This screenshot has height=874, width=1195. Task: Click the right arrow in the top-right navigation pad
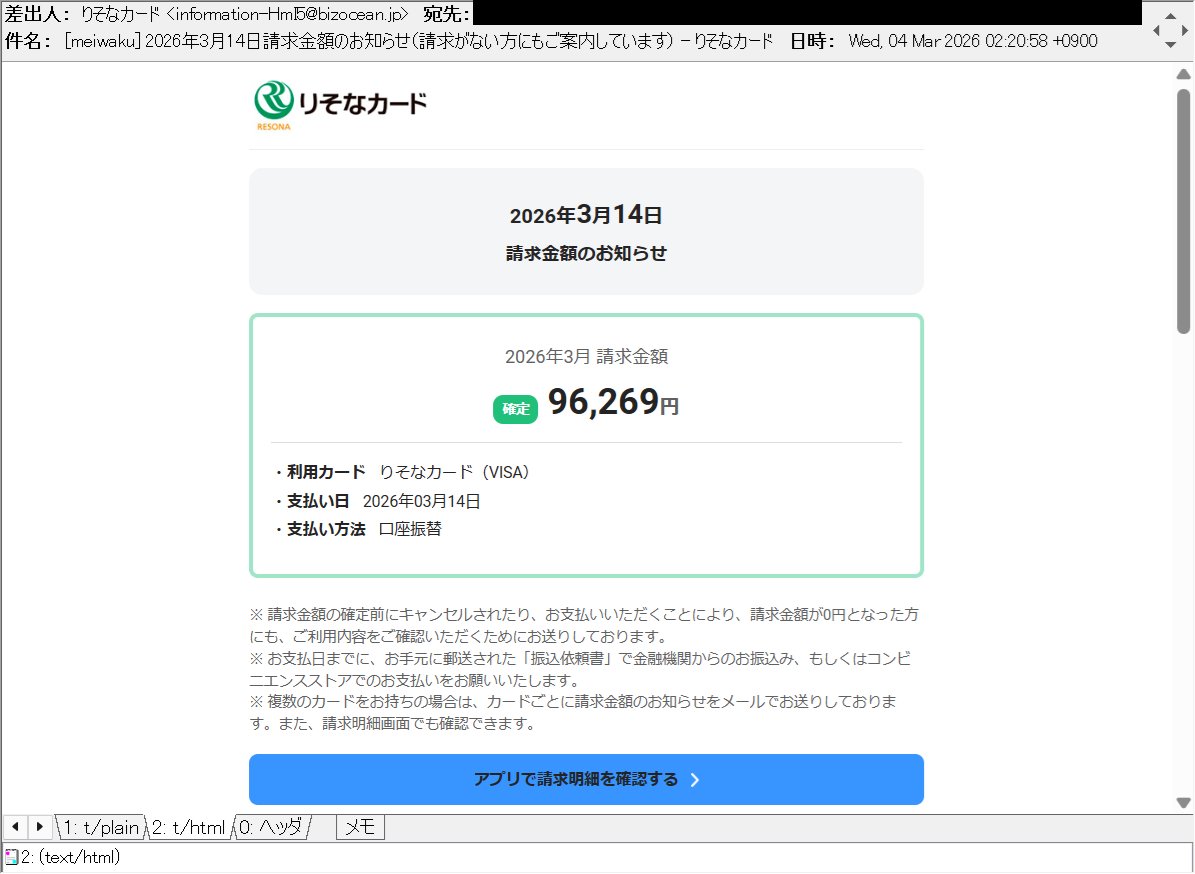click(x=1185, y=30)
